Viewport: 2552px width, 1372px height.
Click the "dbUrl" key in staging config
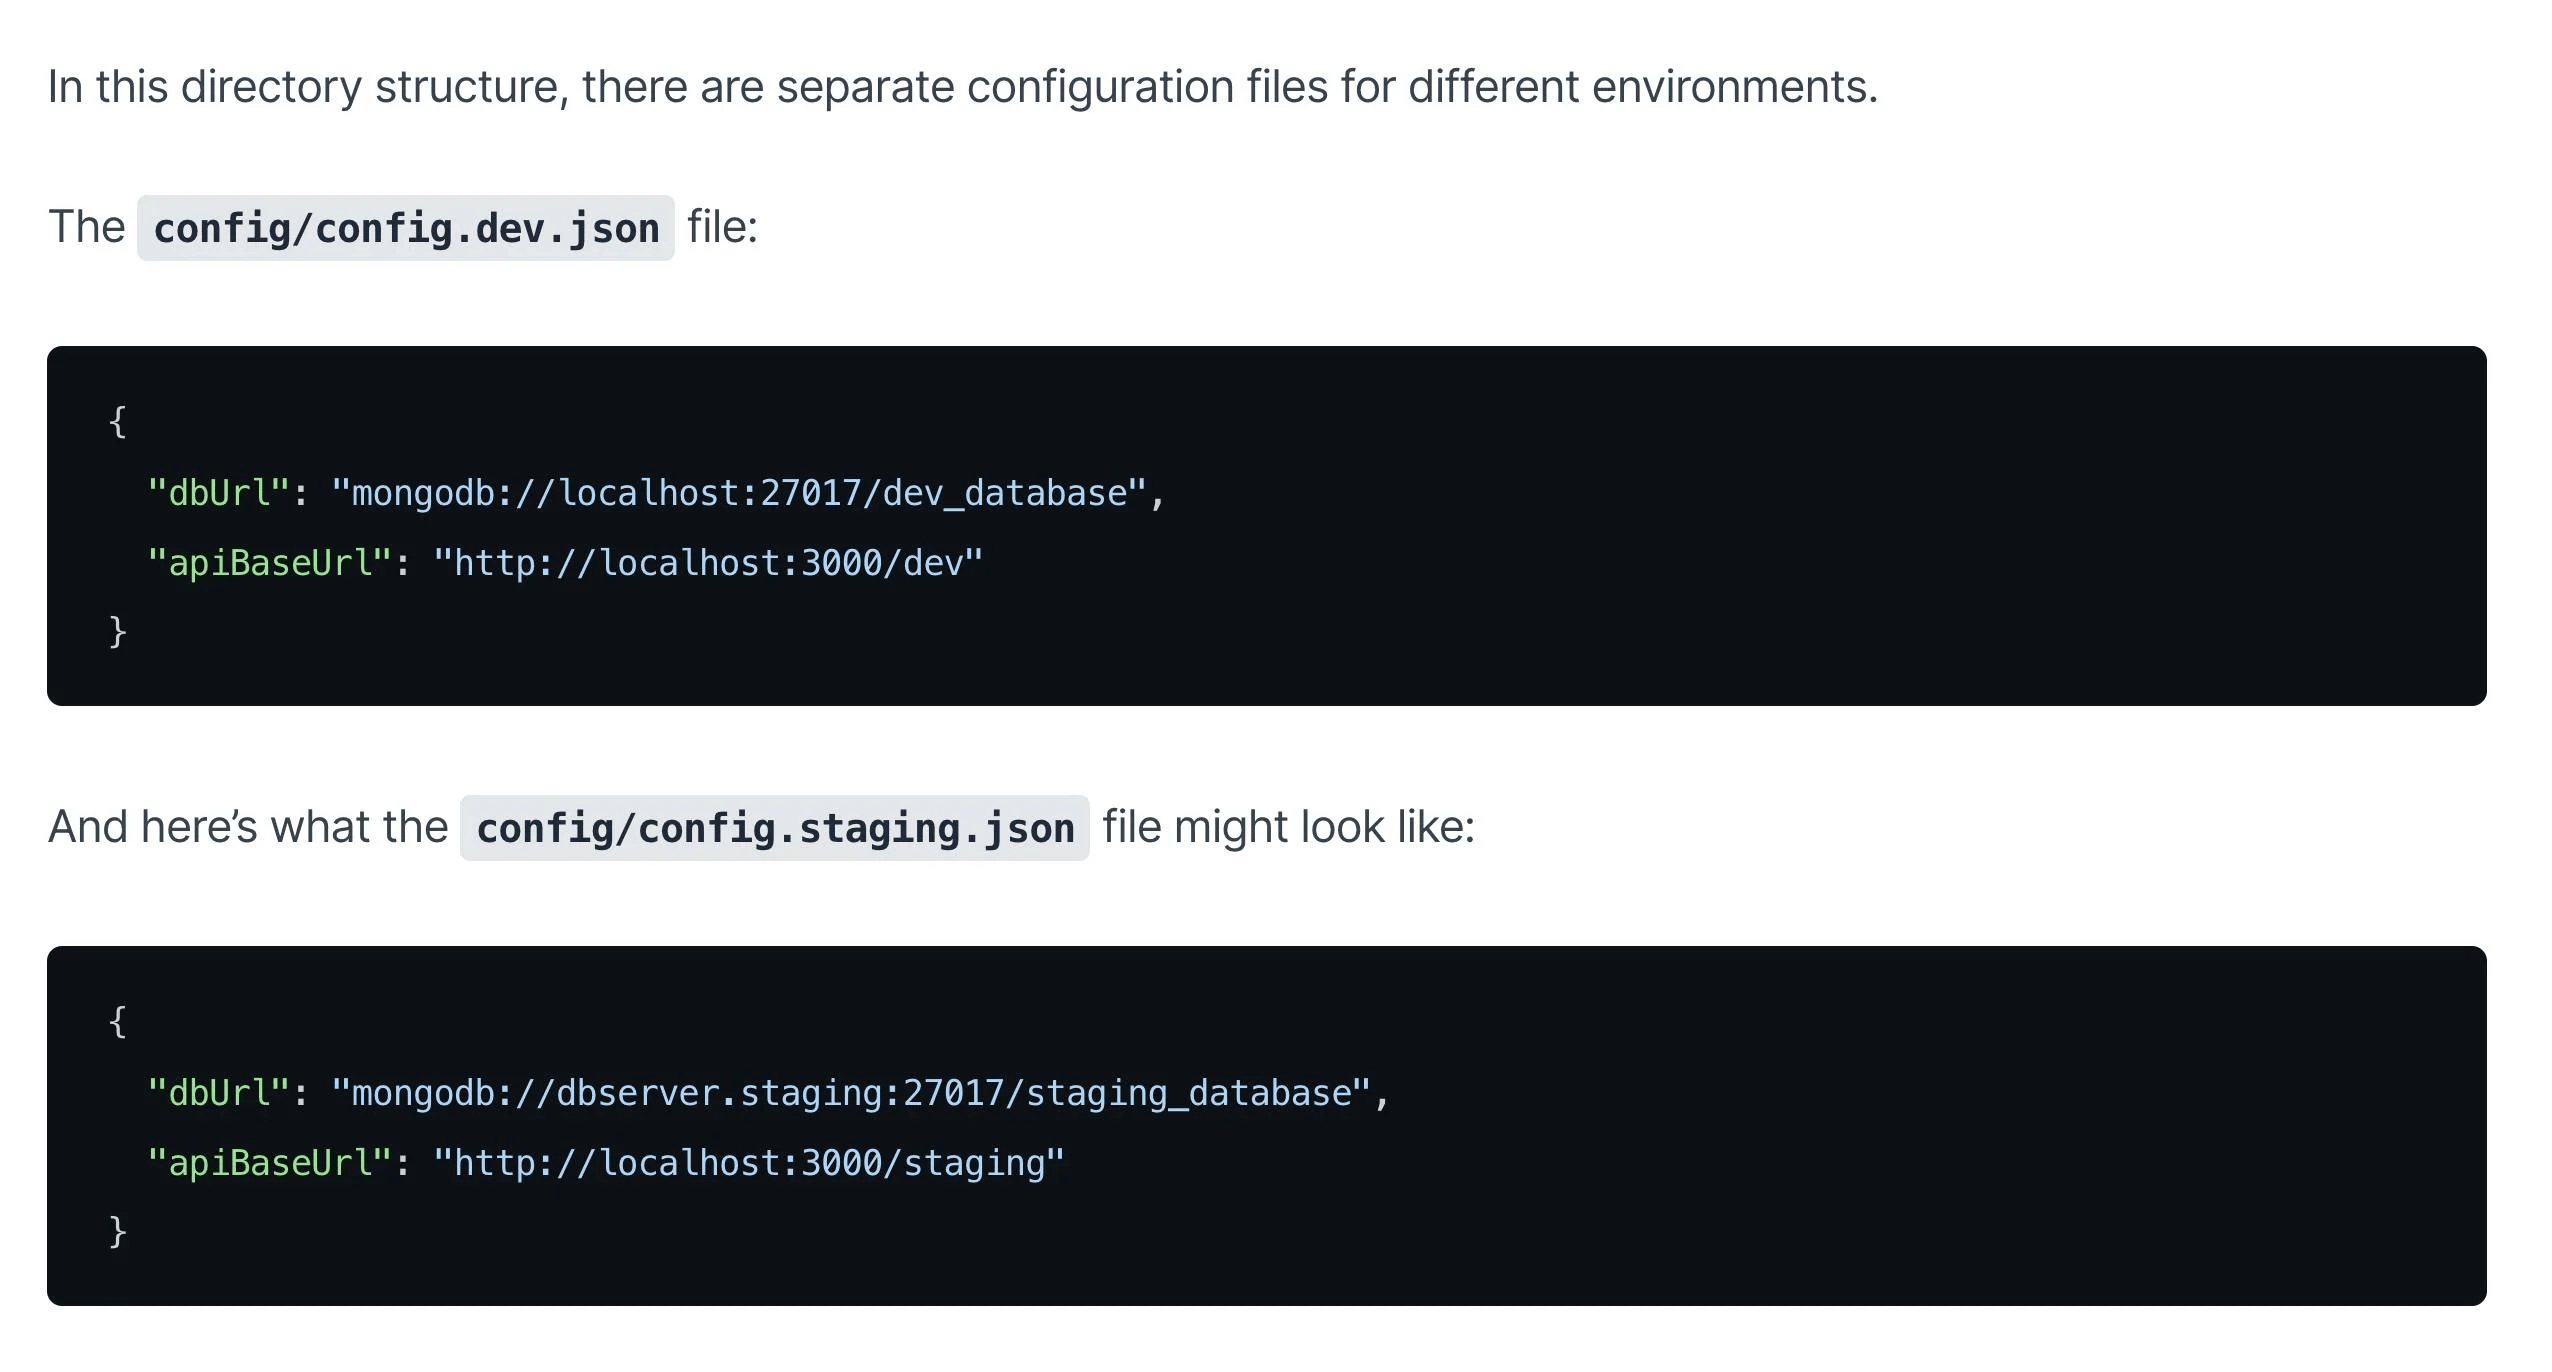219,1093
